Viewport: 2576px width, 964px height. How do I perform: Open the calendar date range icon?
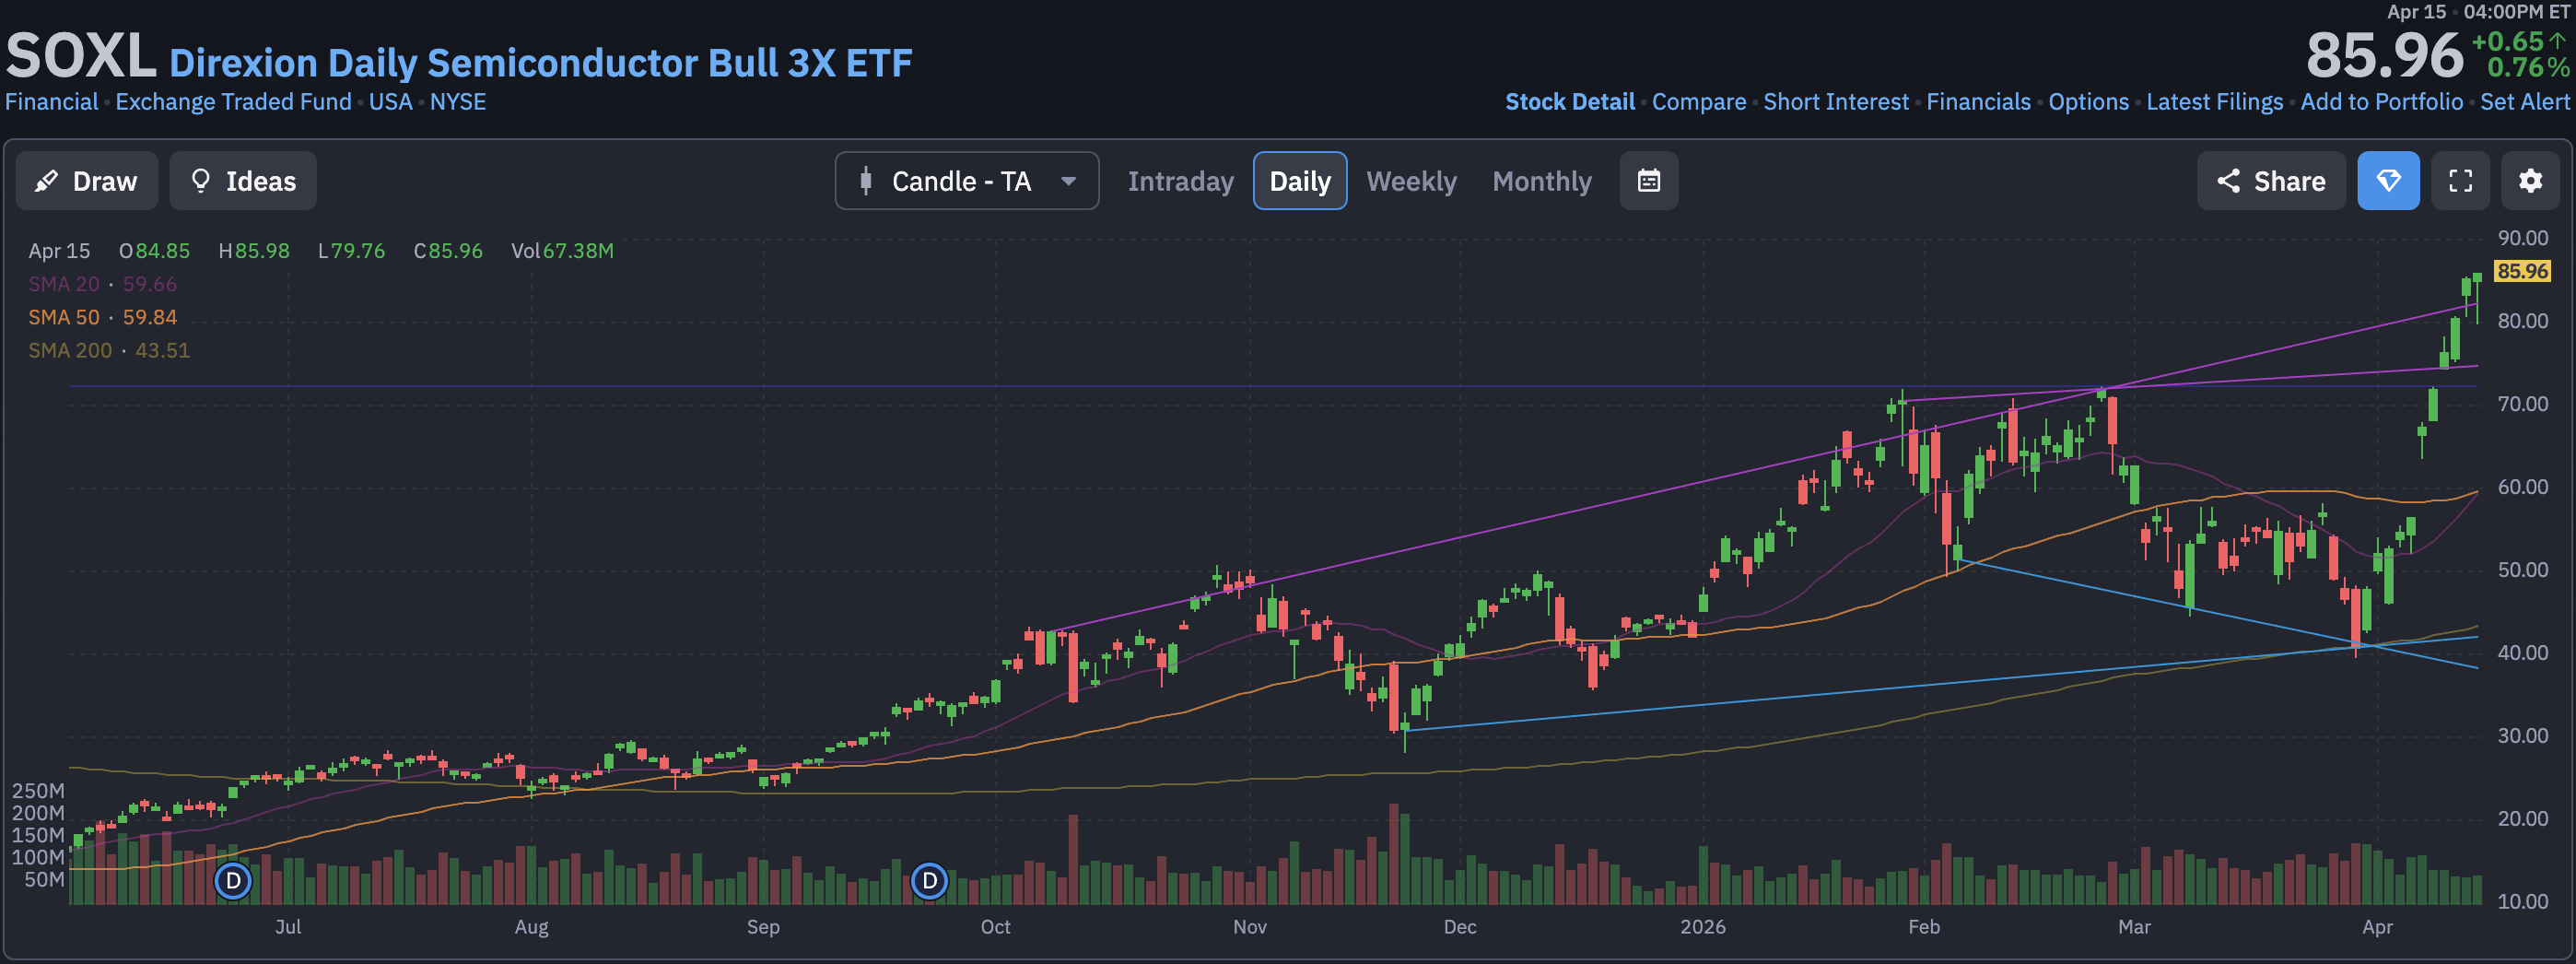pyautogui.click(x=1649, y=181)
